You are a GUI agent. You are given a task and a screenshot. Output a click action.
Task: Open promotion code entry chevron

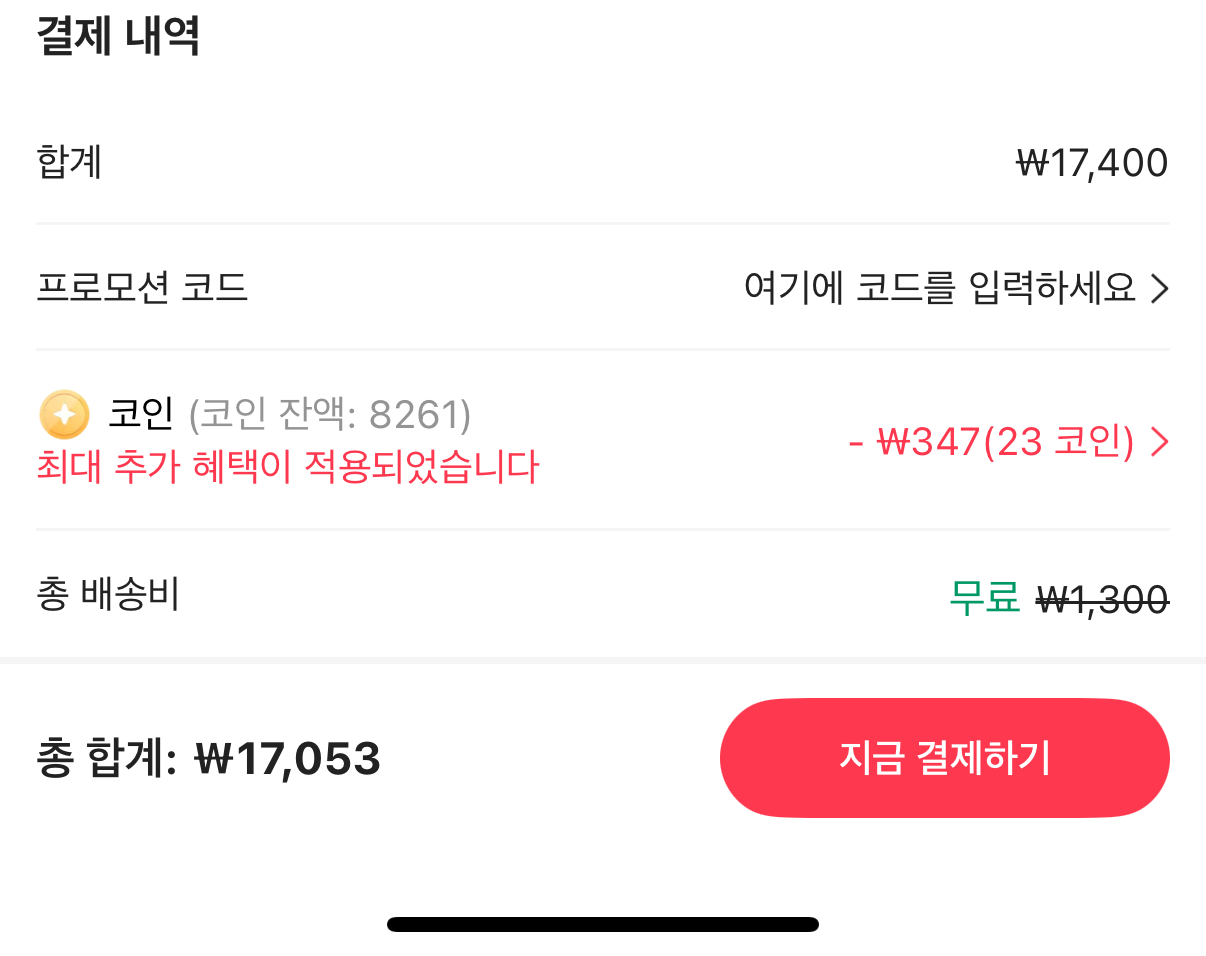tap(1159, 289)
